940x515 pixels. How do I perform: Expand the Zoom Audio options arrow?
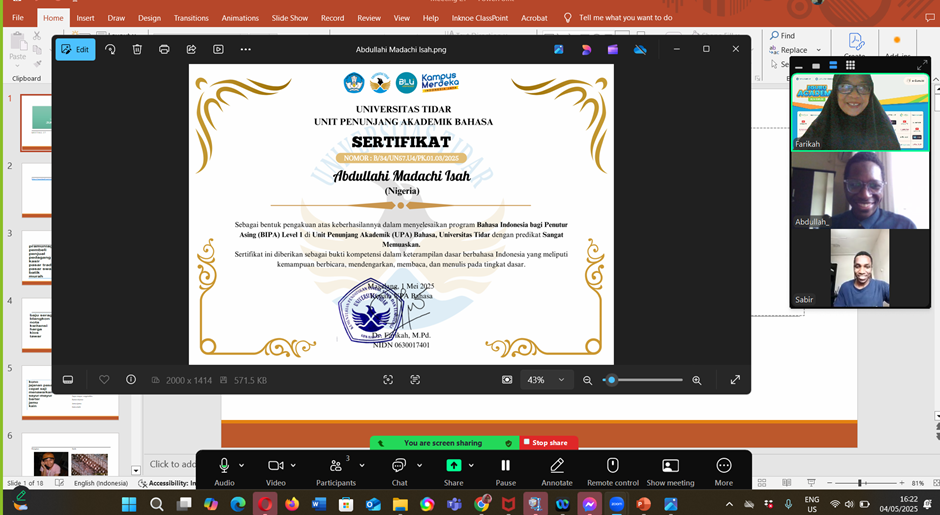[242, 465]
